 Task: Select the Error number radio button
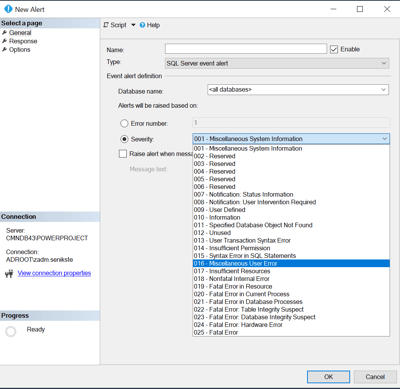tap(124, 123)
